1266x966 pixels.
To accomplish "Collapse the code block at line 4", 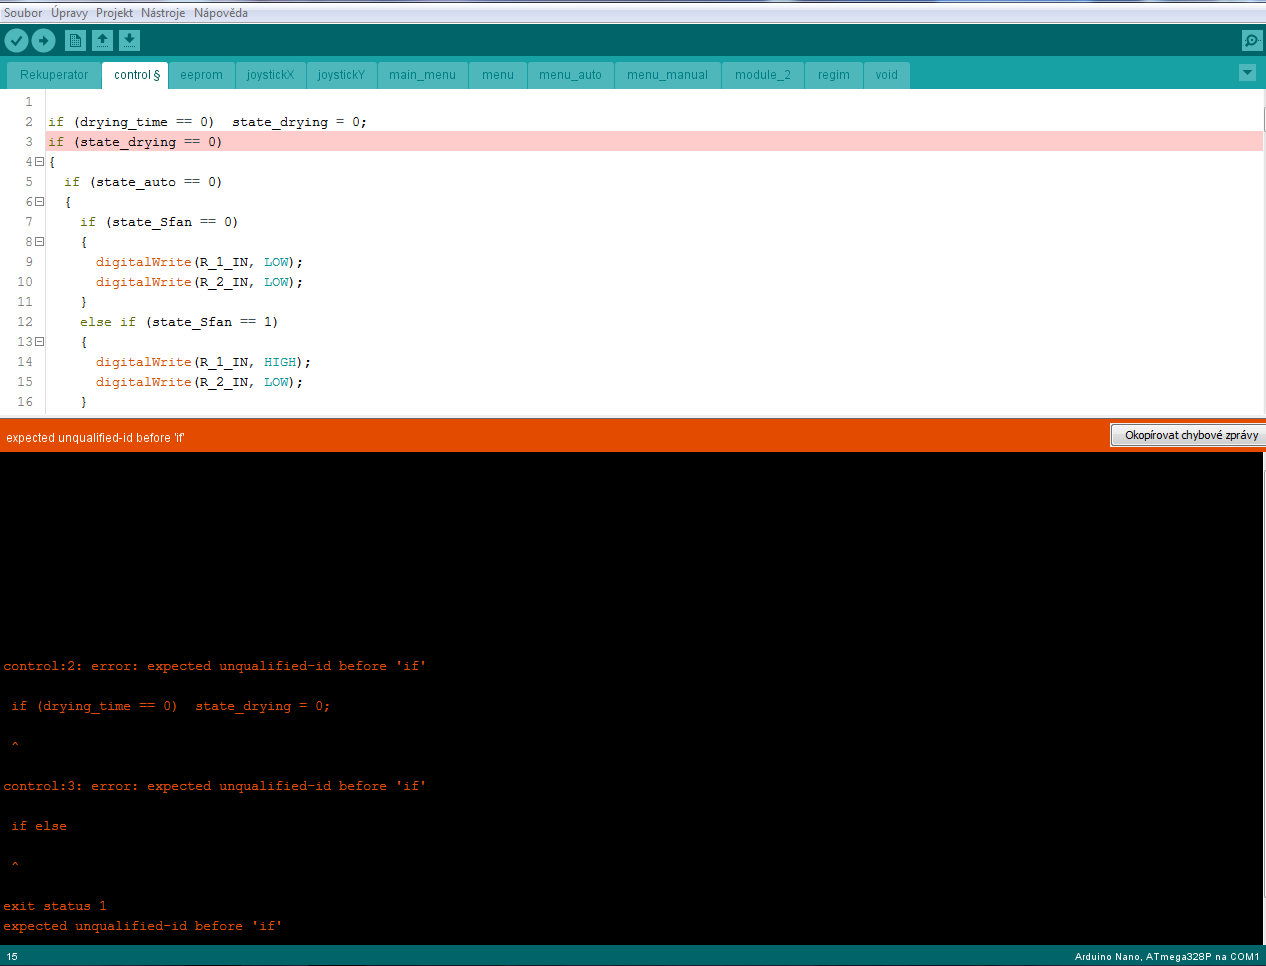I will click(x=40, y=162).
